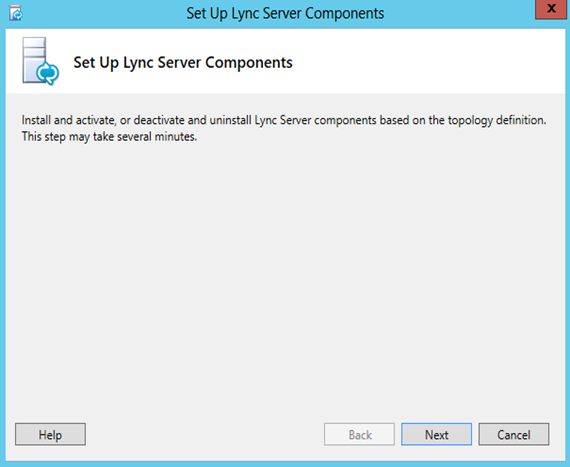Select the bold heading Set Up Lync Server Components
This screenshot has width=570, height=467.
[183, 63]
